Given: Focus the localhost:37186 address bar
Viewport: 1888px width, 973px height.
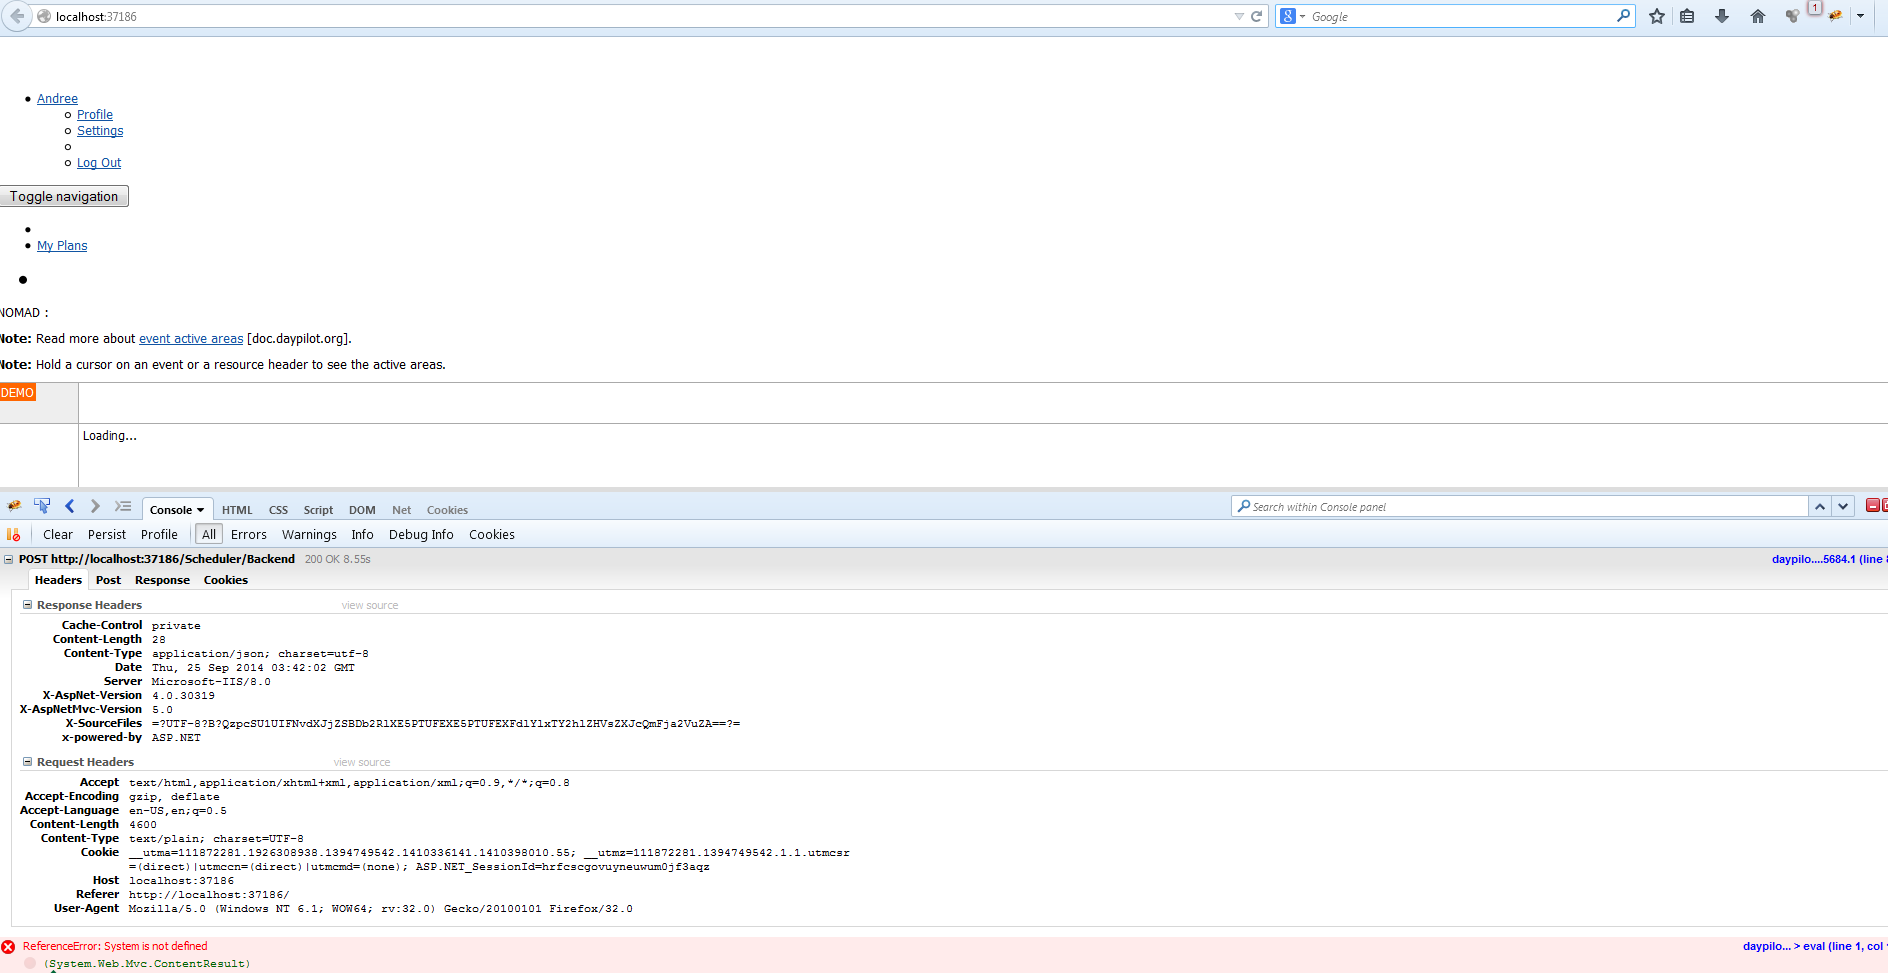Looking at the screenshot, I should 640,16.
